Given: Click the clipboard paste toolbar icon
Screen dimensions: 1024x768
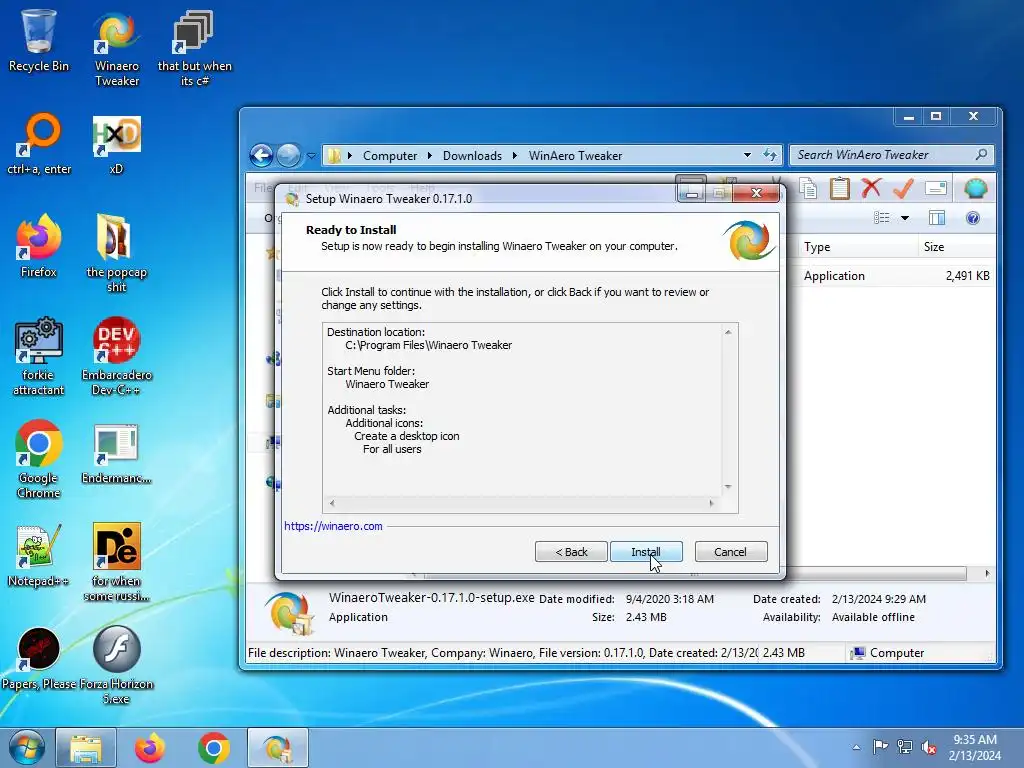Looking at the screenshot, I should pyautogui.click(x=839, y=188).
